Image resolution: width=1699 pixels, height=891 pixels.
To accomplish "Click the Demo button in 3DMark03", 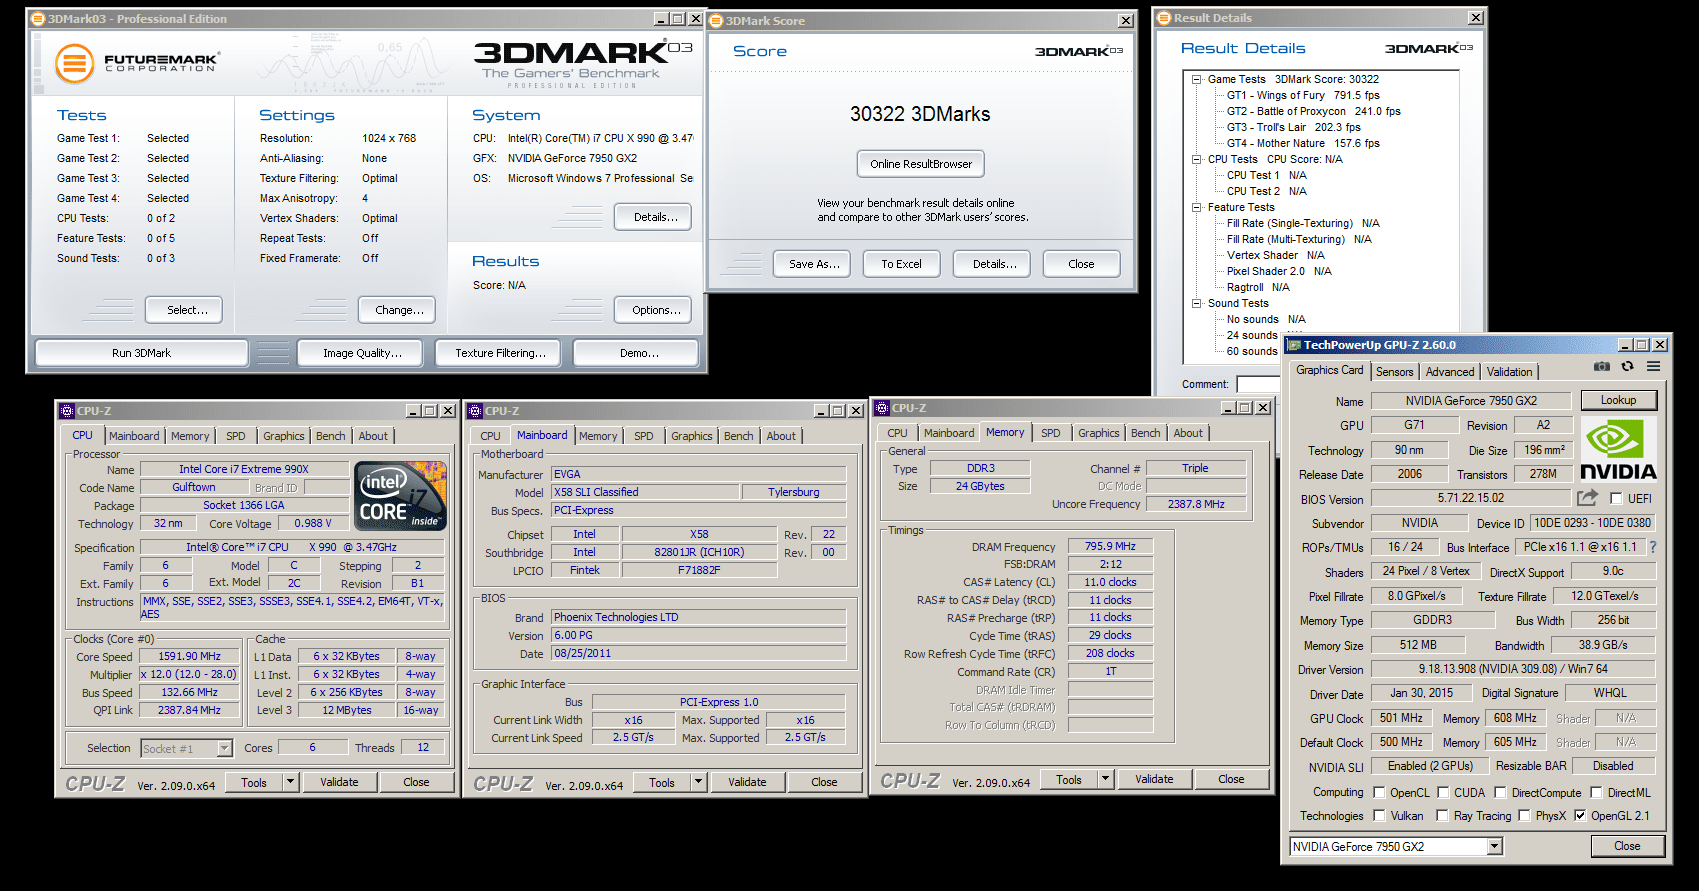I will pos(636,353).
